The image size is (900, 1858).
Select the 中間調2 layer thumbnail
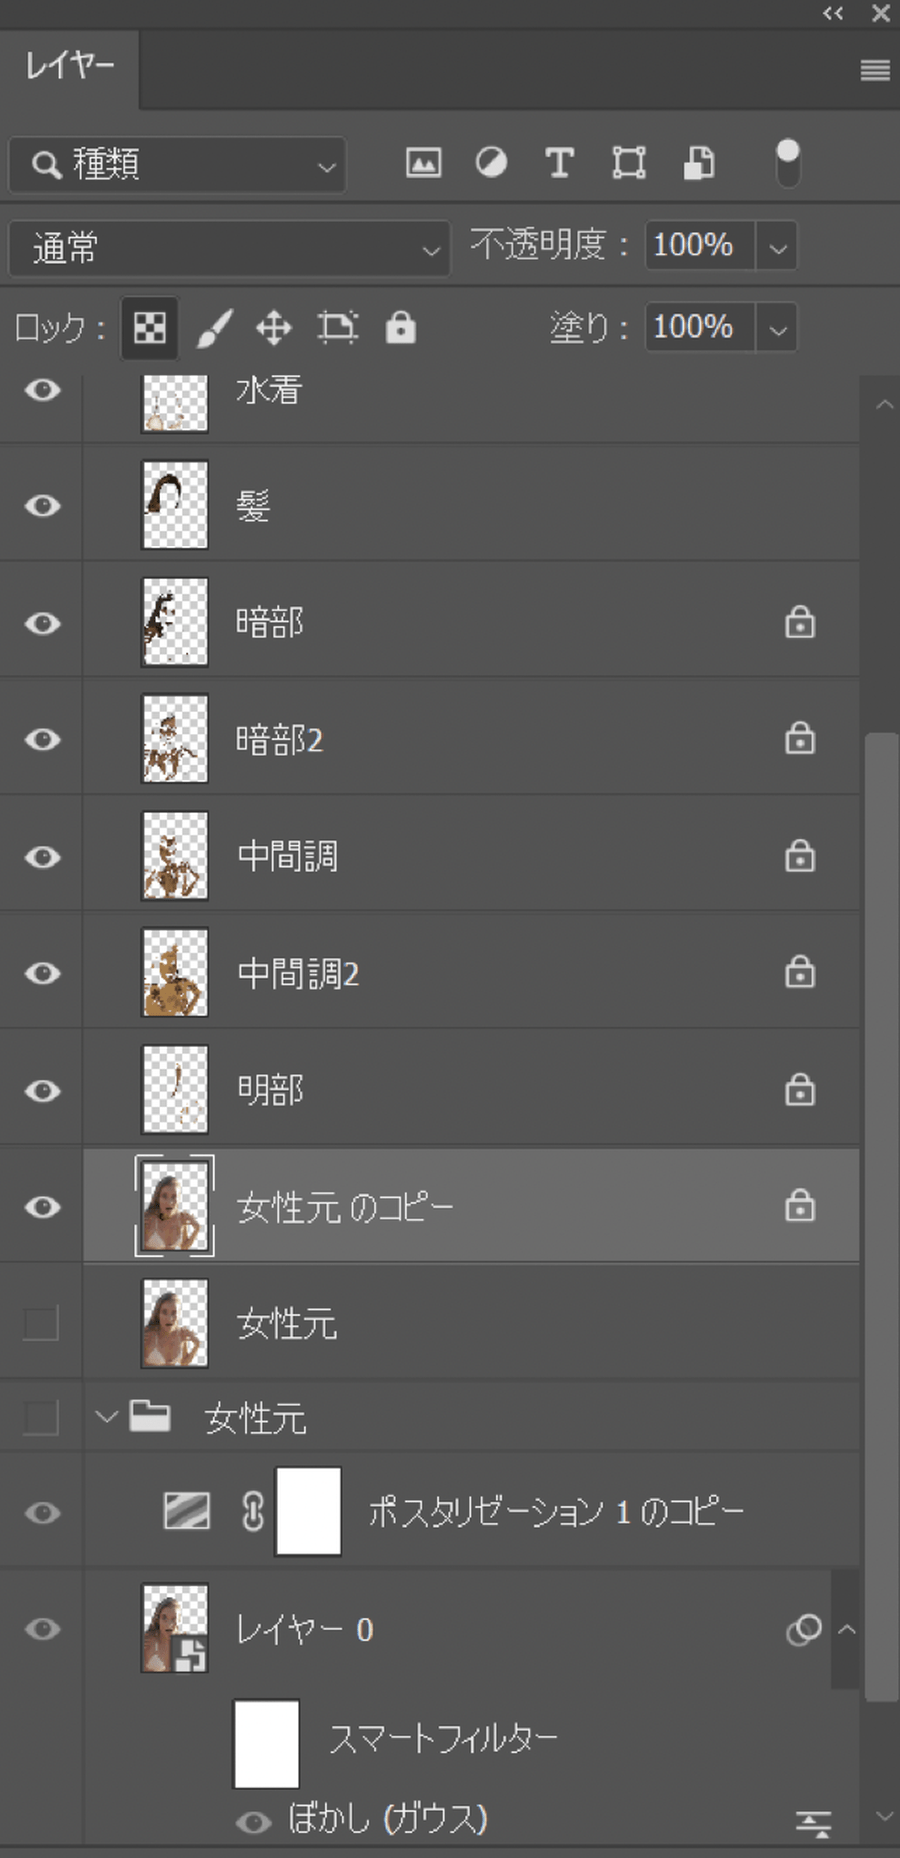pyautogui.click(x=175, y=973)
